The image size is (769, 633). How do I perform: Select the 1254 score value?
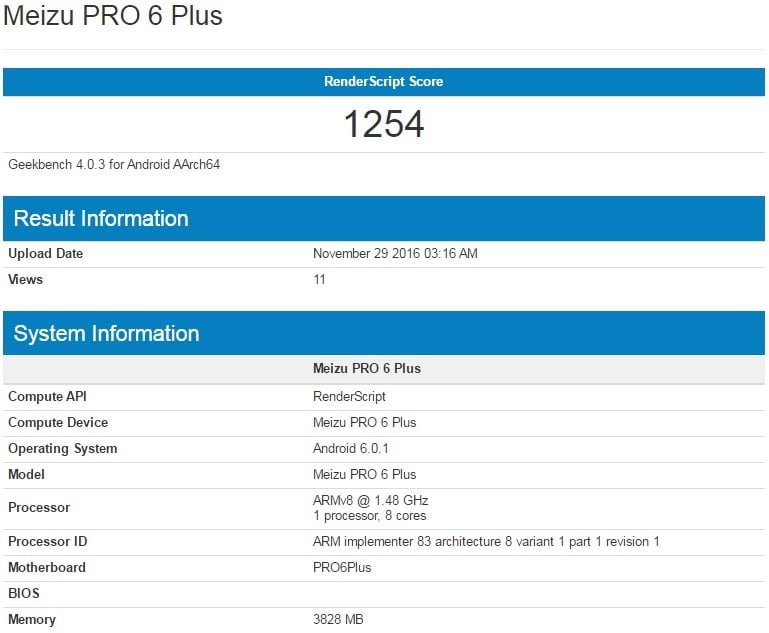click(384, 124)
